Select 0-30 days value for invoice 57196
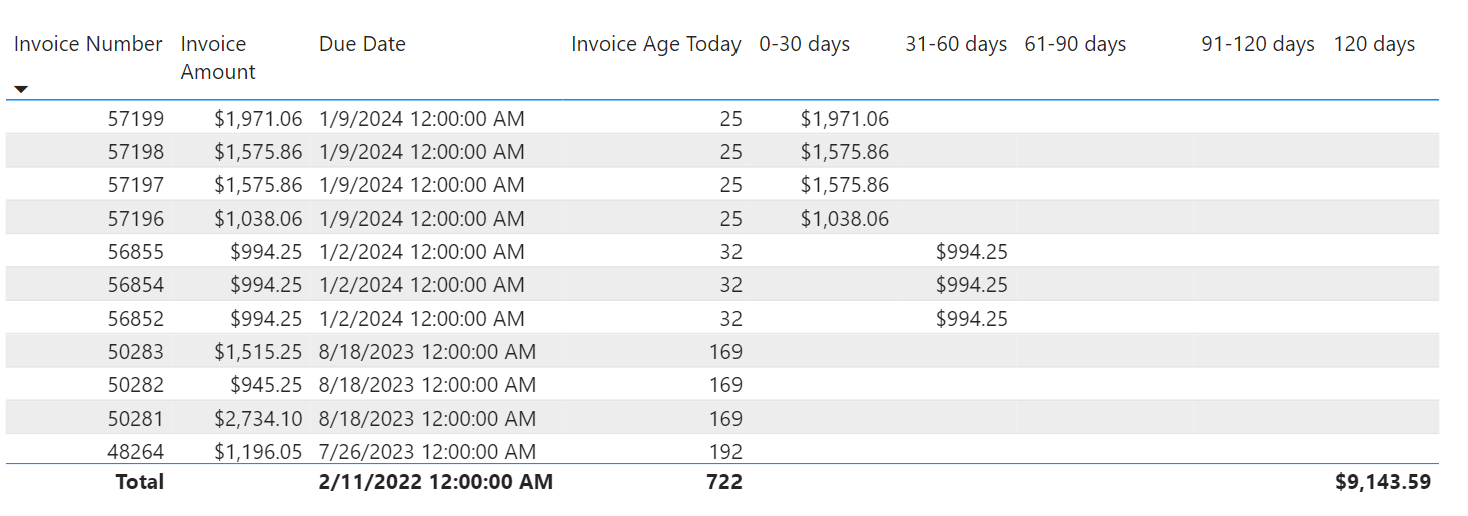The height and width of the screenshot is (516, 1468). pos(844,218)
